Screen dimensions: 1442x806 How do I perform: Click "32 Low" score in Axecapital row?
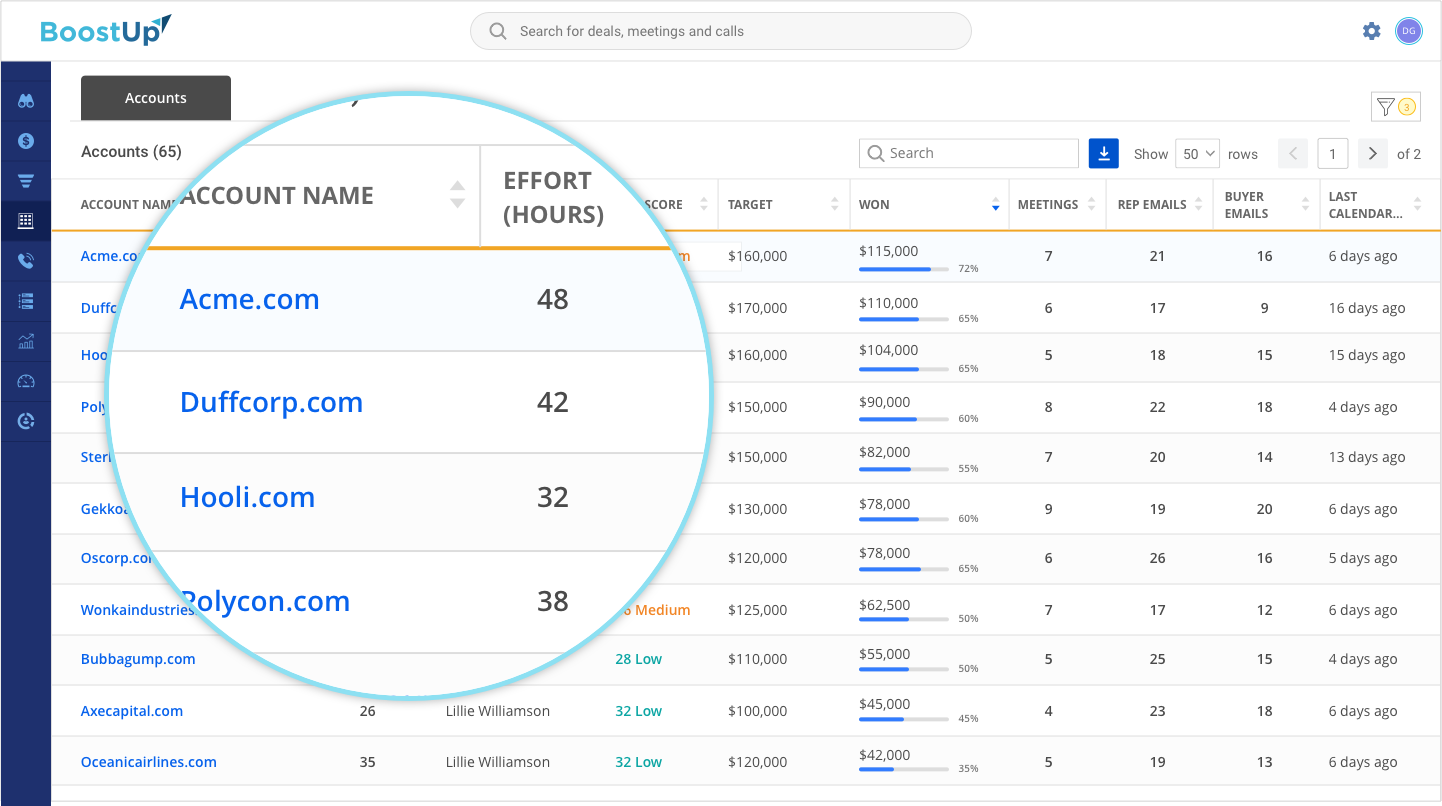[639, 711]
